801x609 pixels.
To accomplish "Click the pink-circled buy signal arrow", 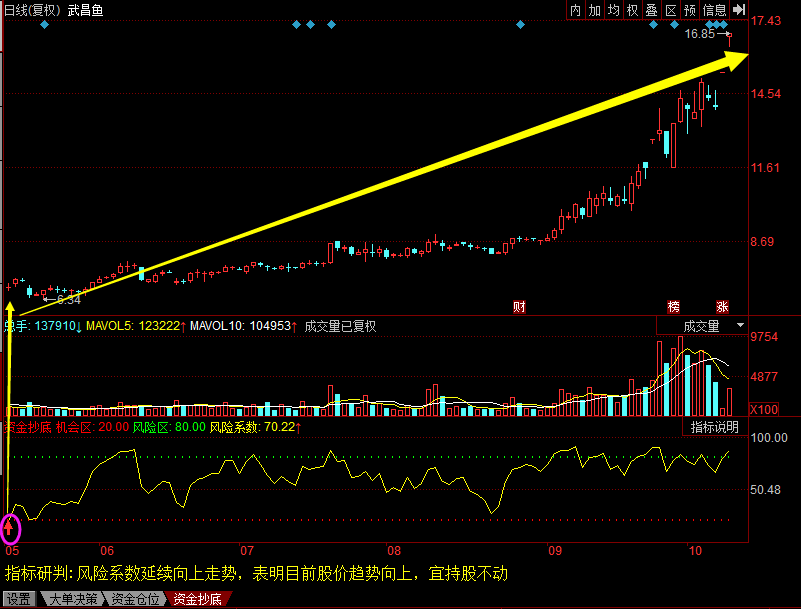I will tap(11, 525).
